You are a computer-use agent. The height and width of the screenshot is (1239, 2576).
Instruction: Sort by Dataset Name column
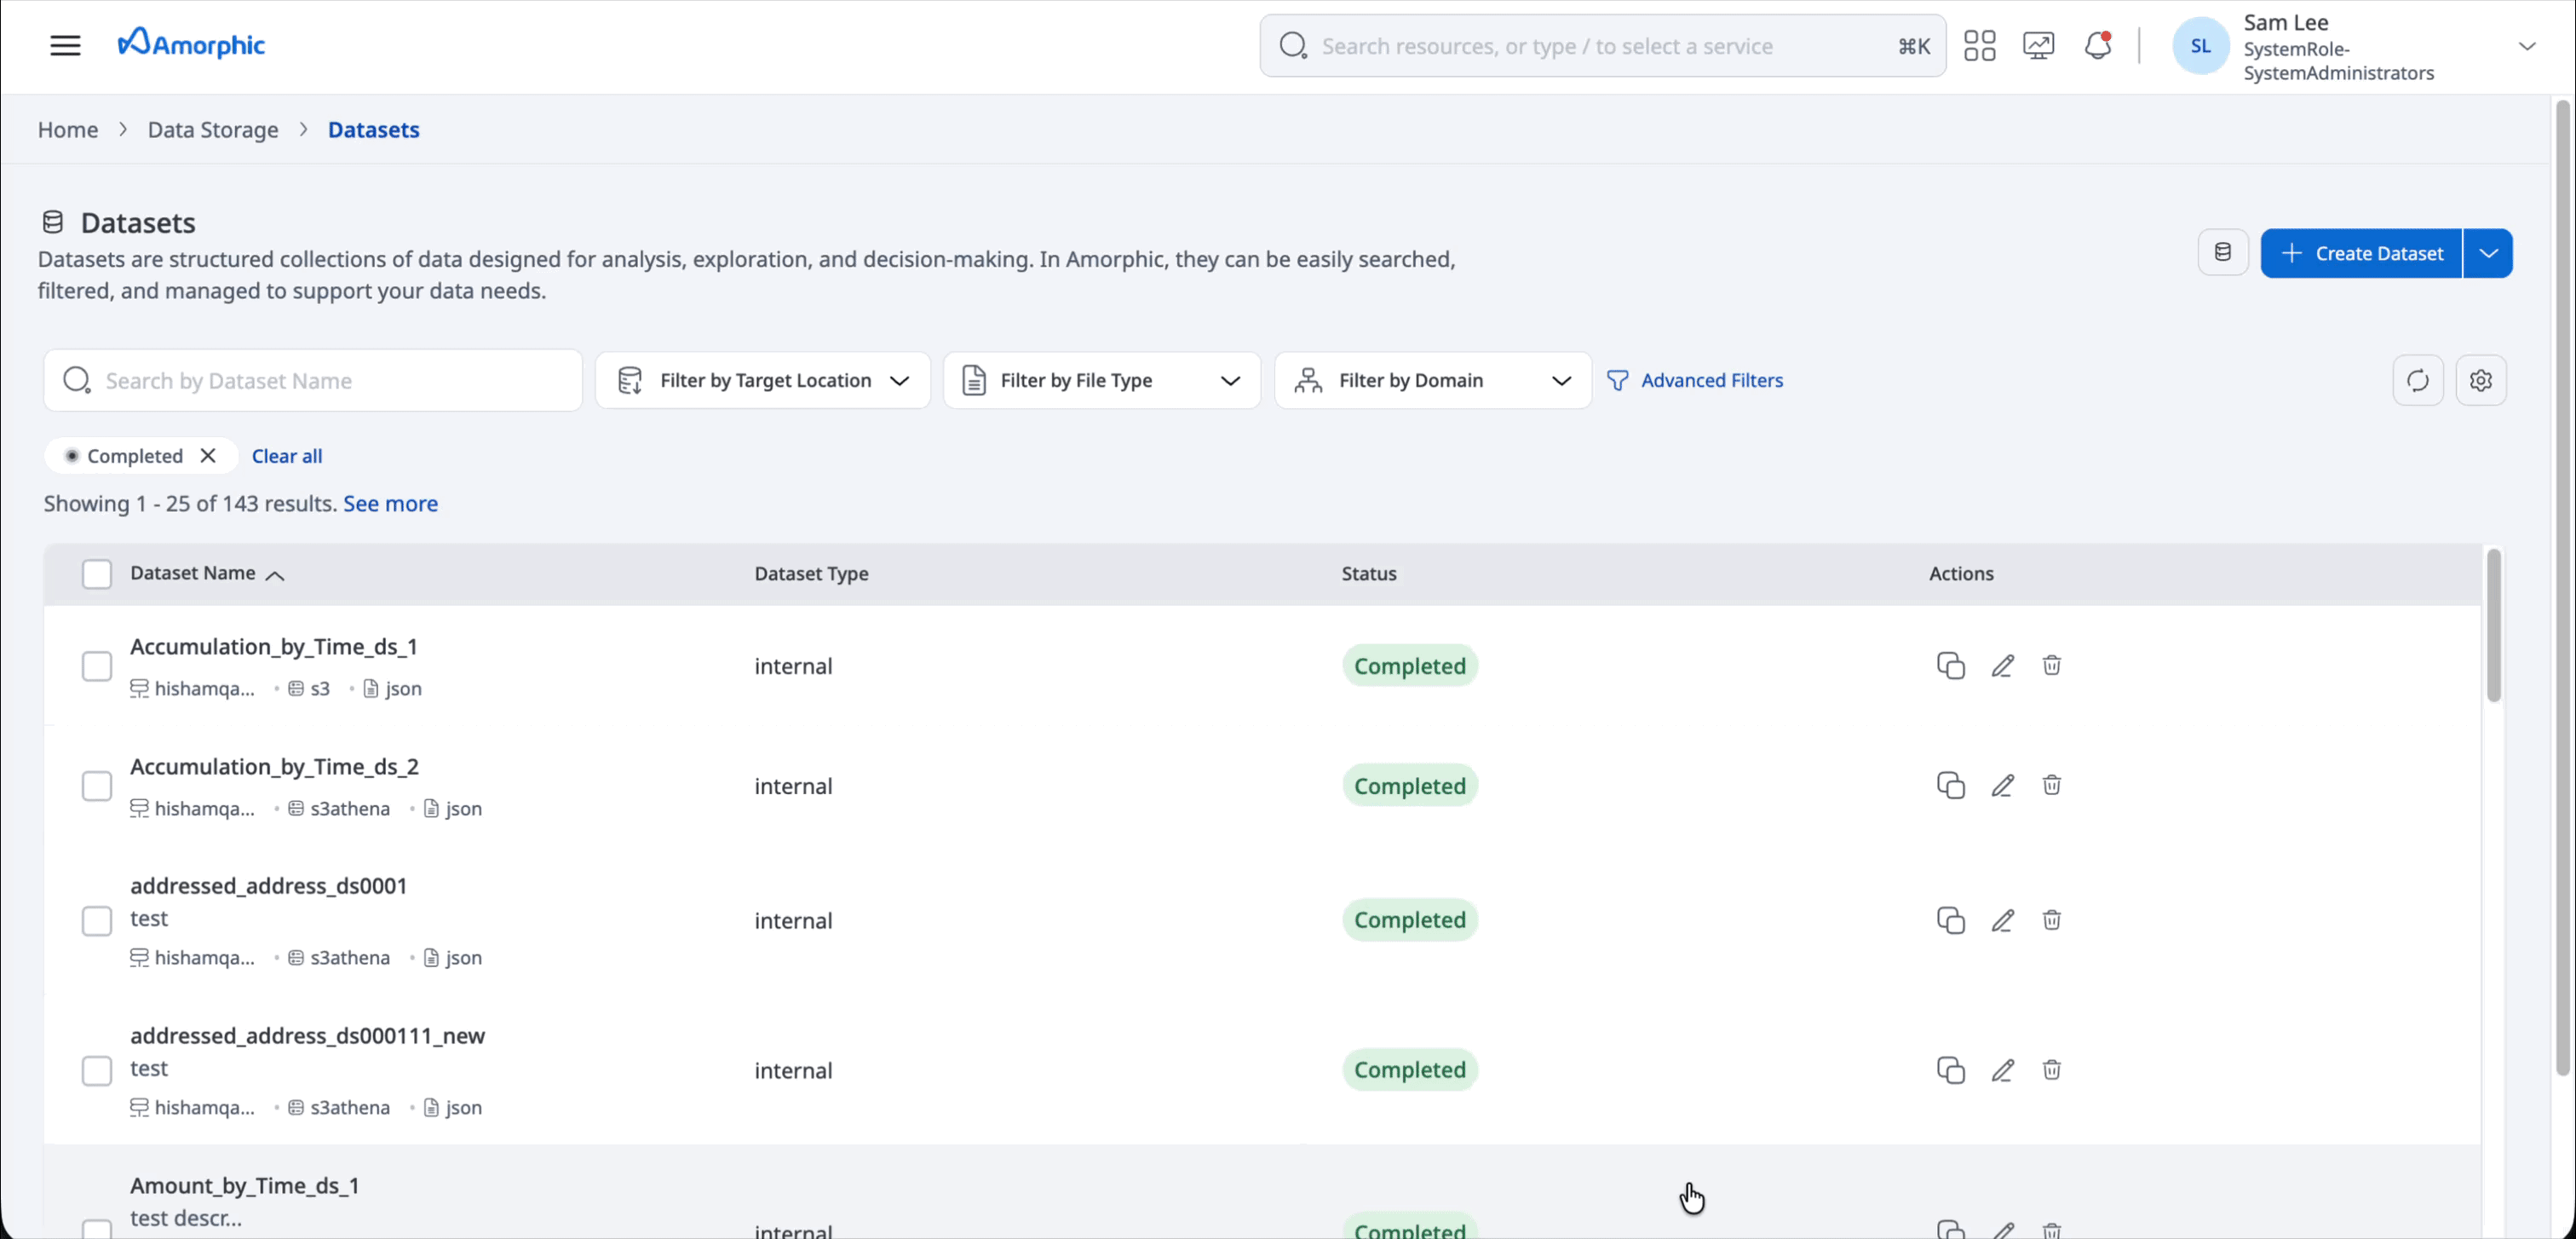tap(207, 573)
